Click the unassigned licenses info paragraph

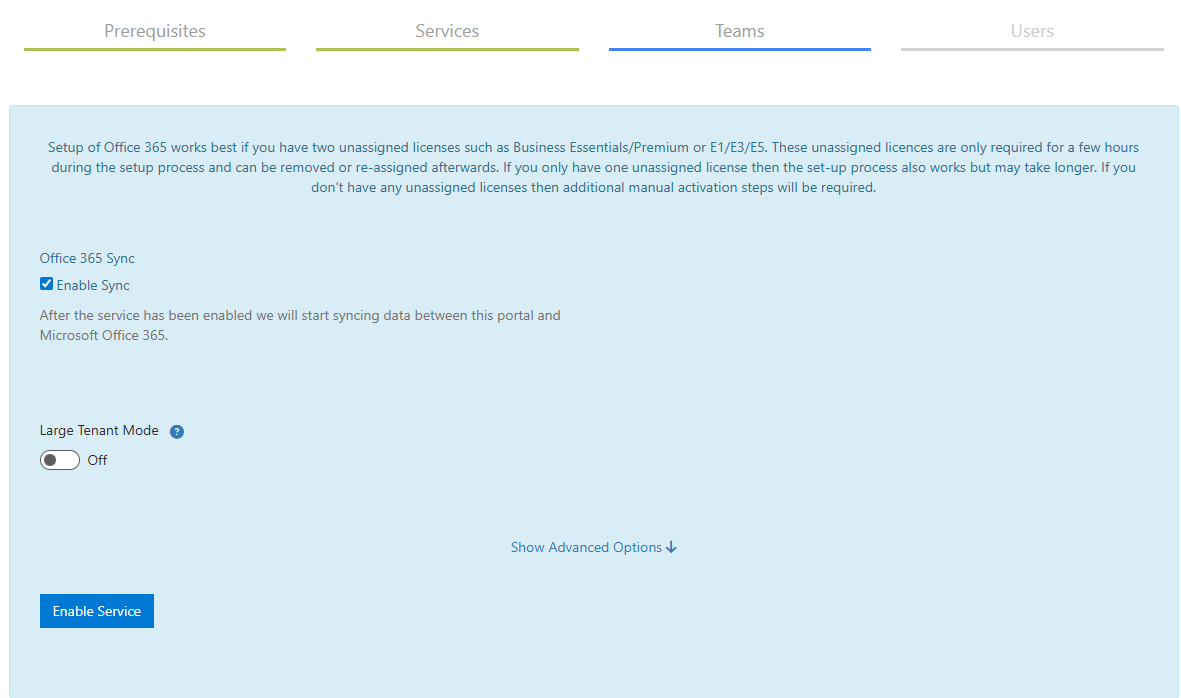point(593,167)
